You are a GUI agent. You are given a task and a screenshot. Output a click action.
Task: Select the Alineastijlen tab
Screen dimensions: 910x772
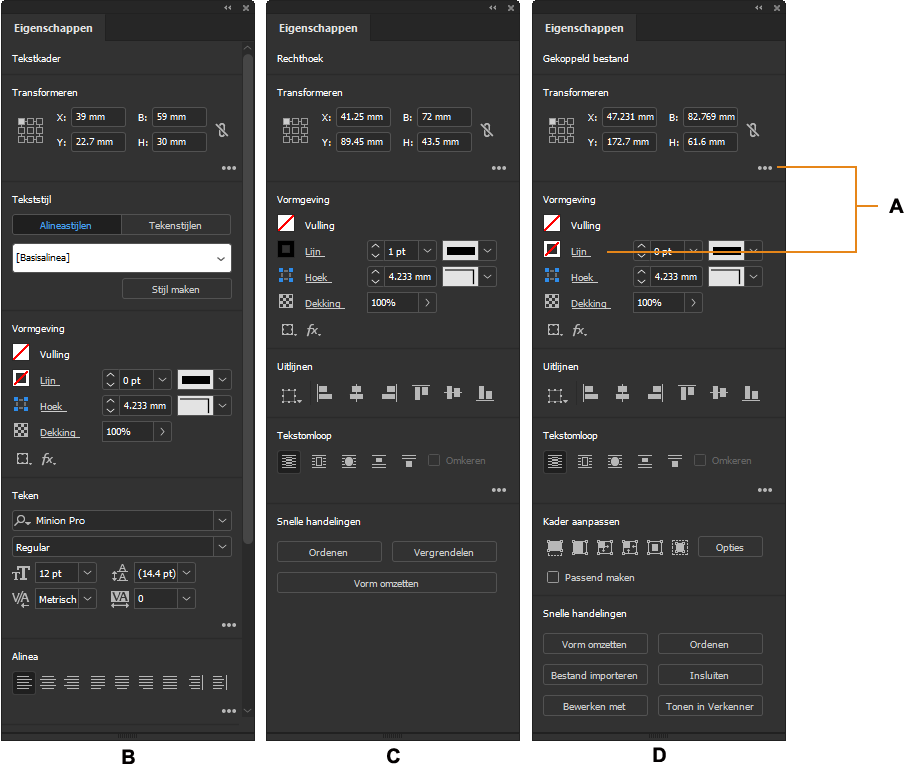click(66, 225)
